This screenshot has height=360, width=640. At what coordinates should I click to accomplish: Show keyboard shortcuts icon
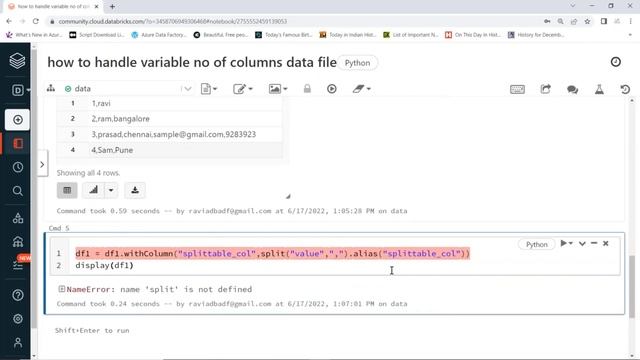pos(517,89)
